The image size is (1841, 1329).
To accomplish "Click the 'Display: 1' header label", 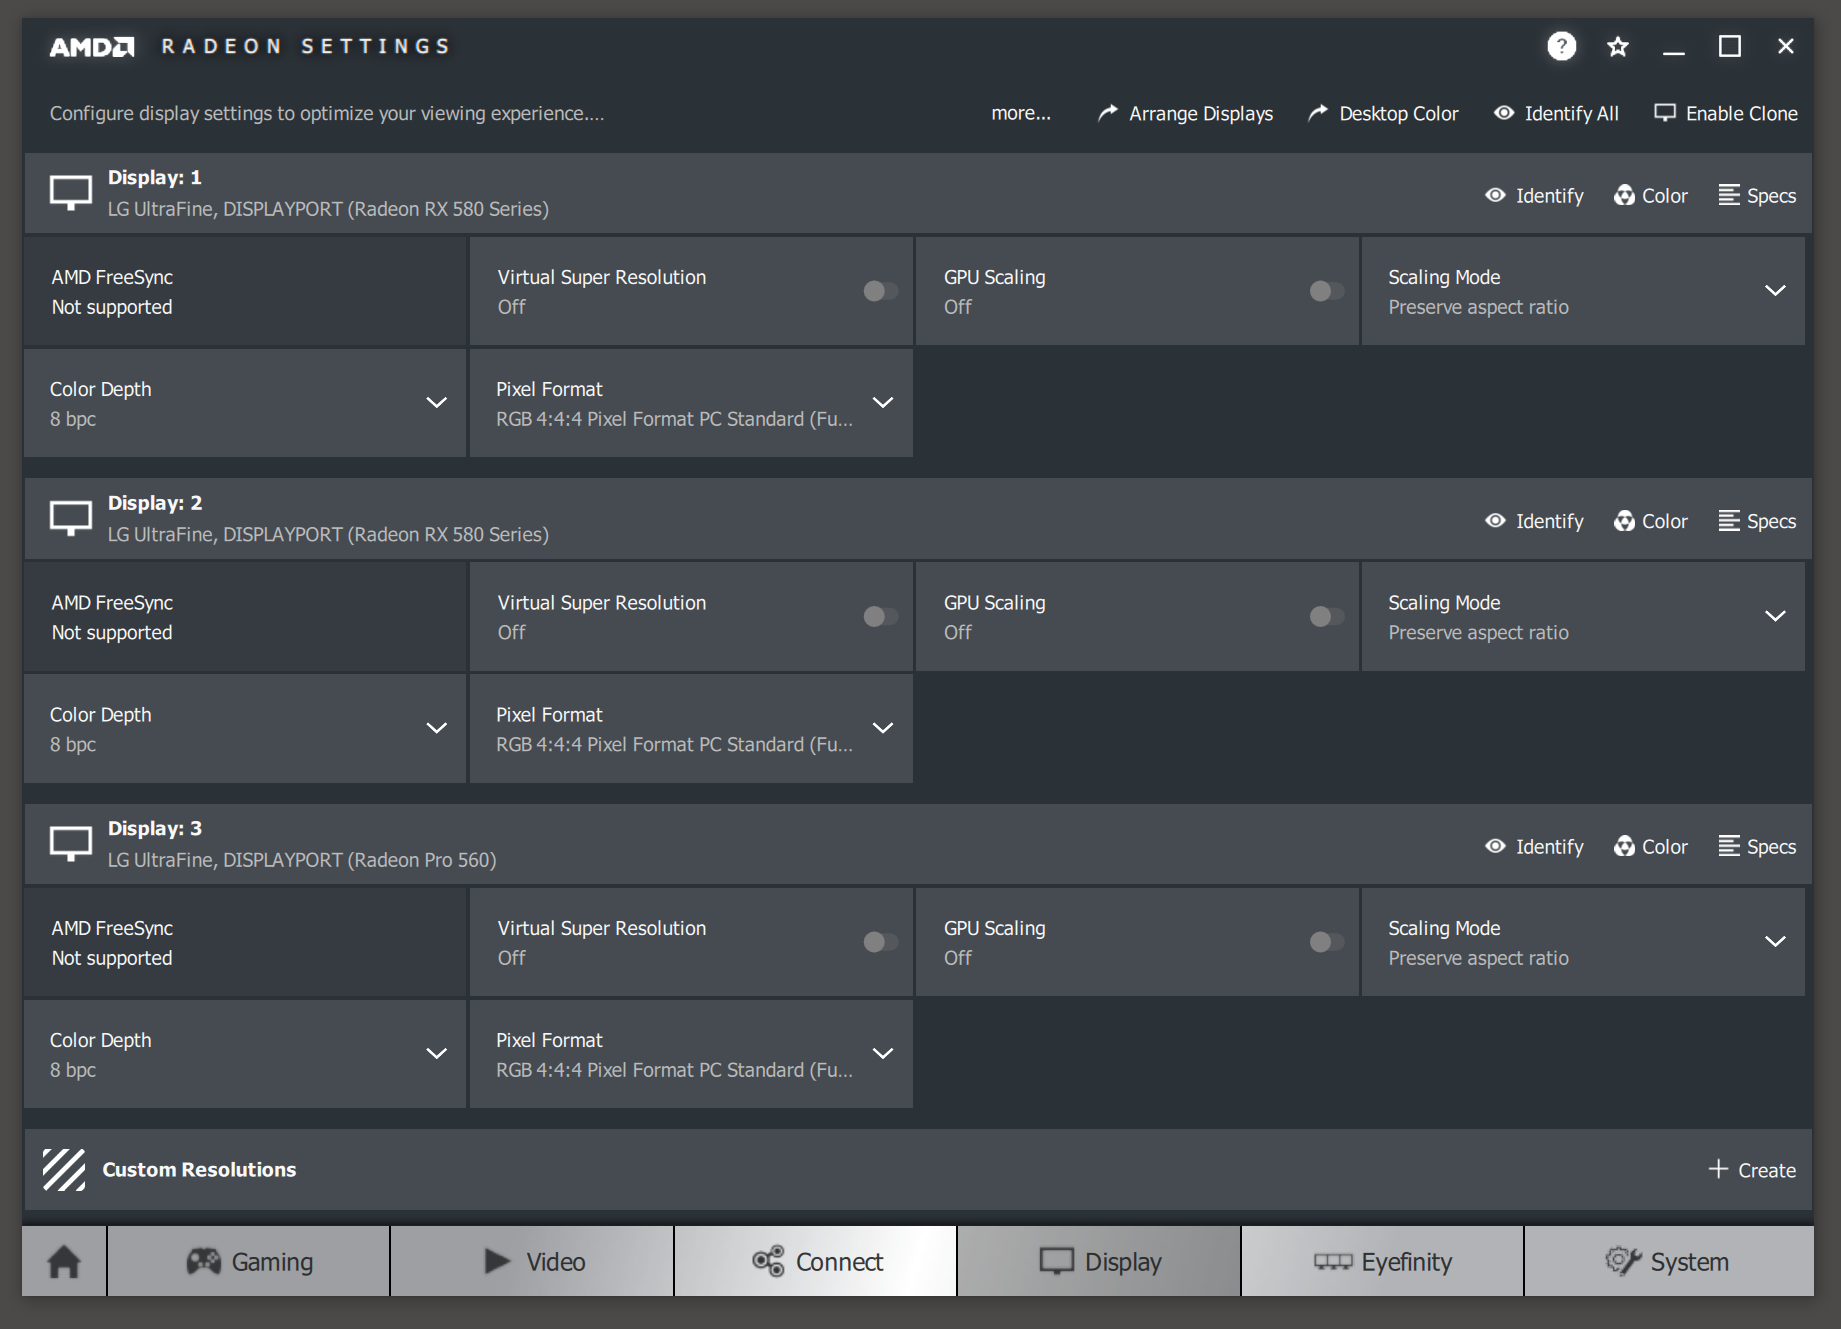I will (155, 177).
